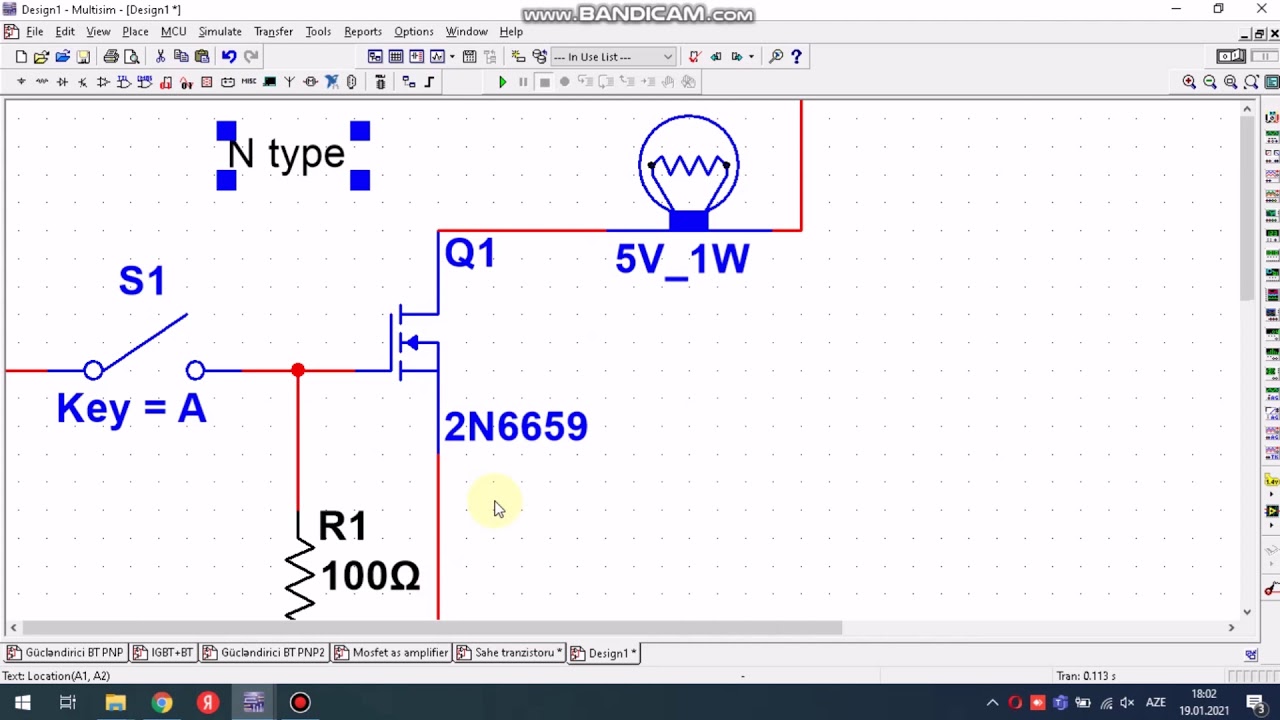This screenshot has width=1280, height=720.
Task: Select the R1 100Ω resistor label
Action: point(368,552)
